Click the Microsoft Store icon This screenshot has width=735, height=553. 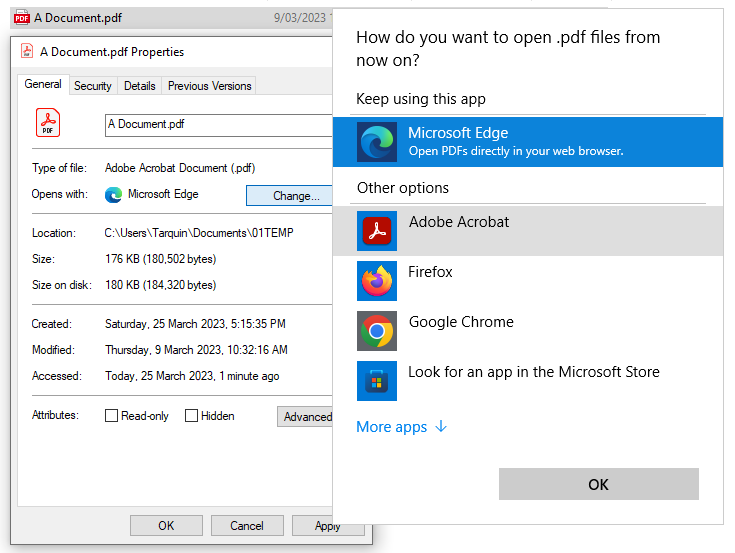[376, 381]
